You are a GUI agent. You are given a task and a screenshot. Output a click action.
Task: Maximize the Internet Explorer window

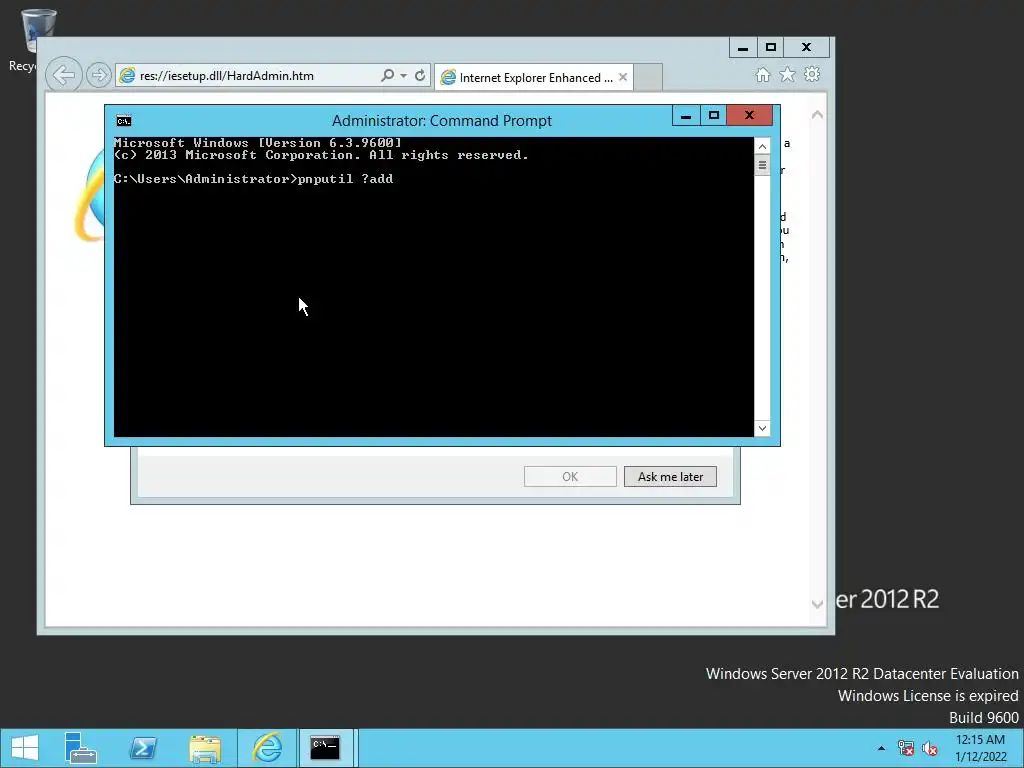coord(771,48)
